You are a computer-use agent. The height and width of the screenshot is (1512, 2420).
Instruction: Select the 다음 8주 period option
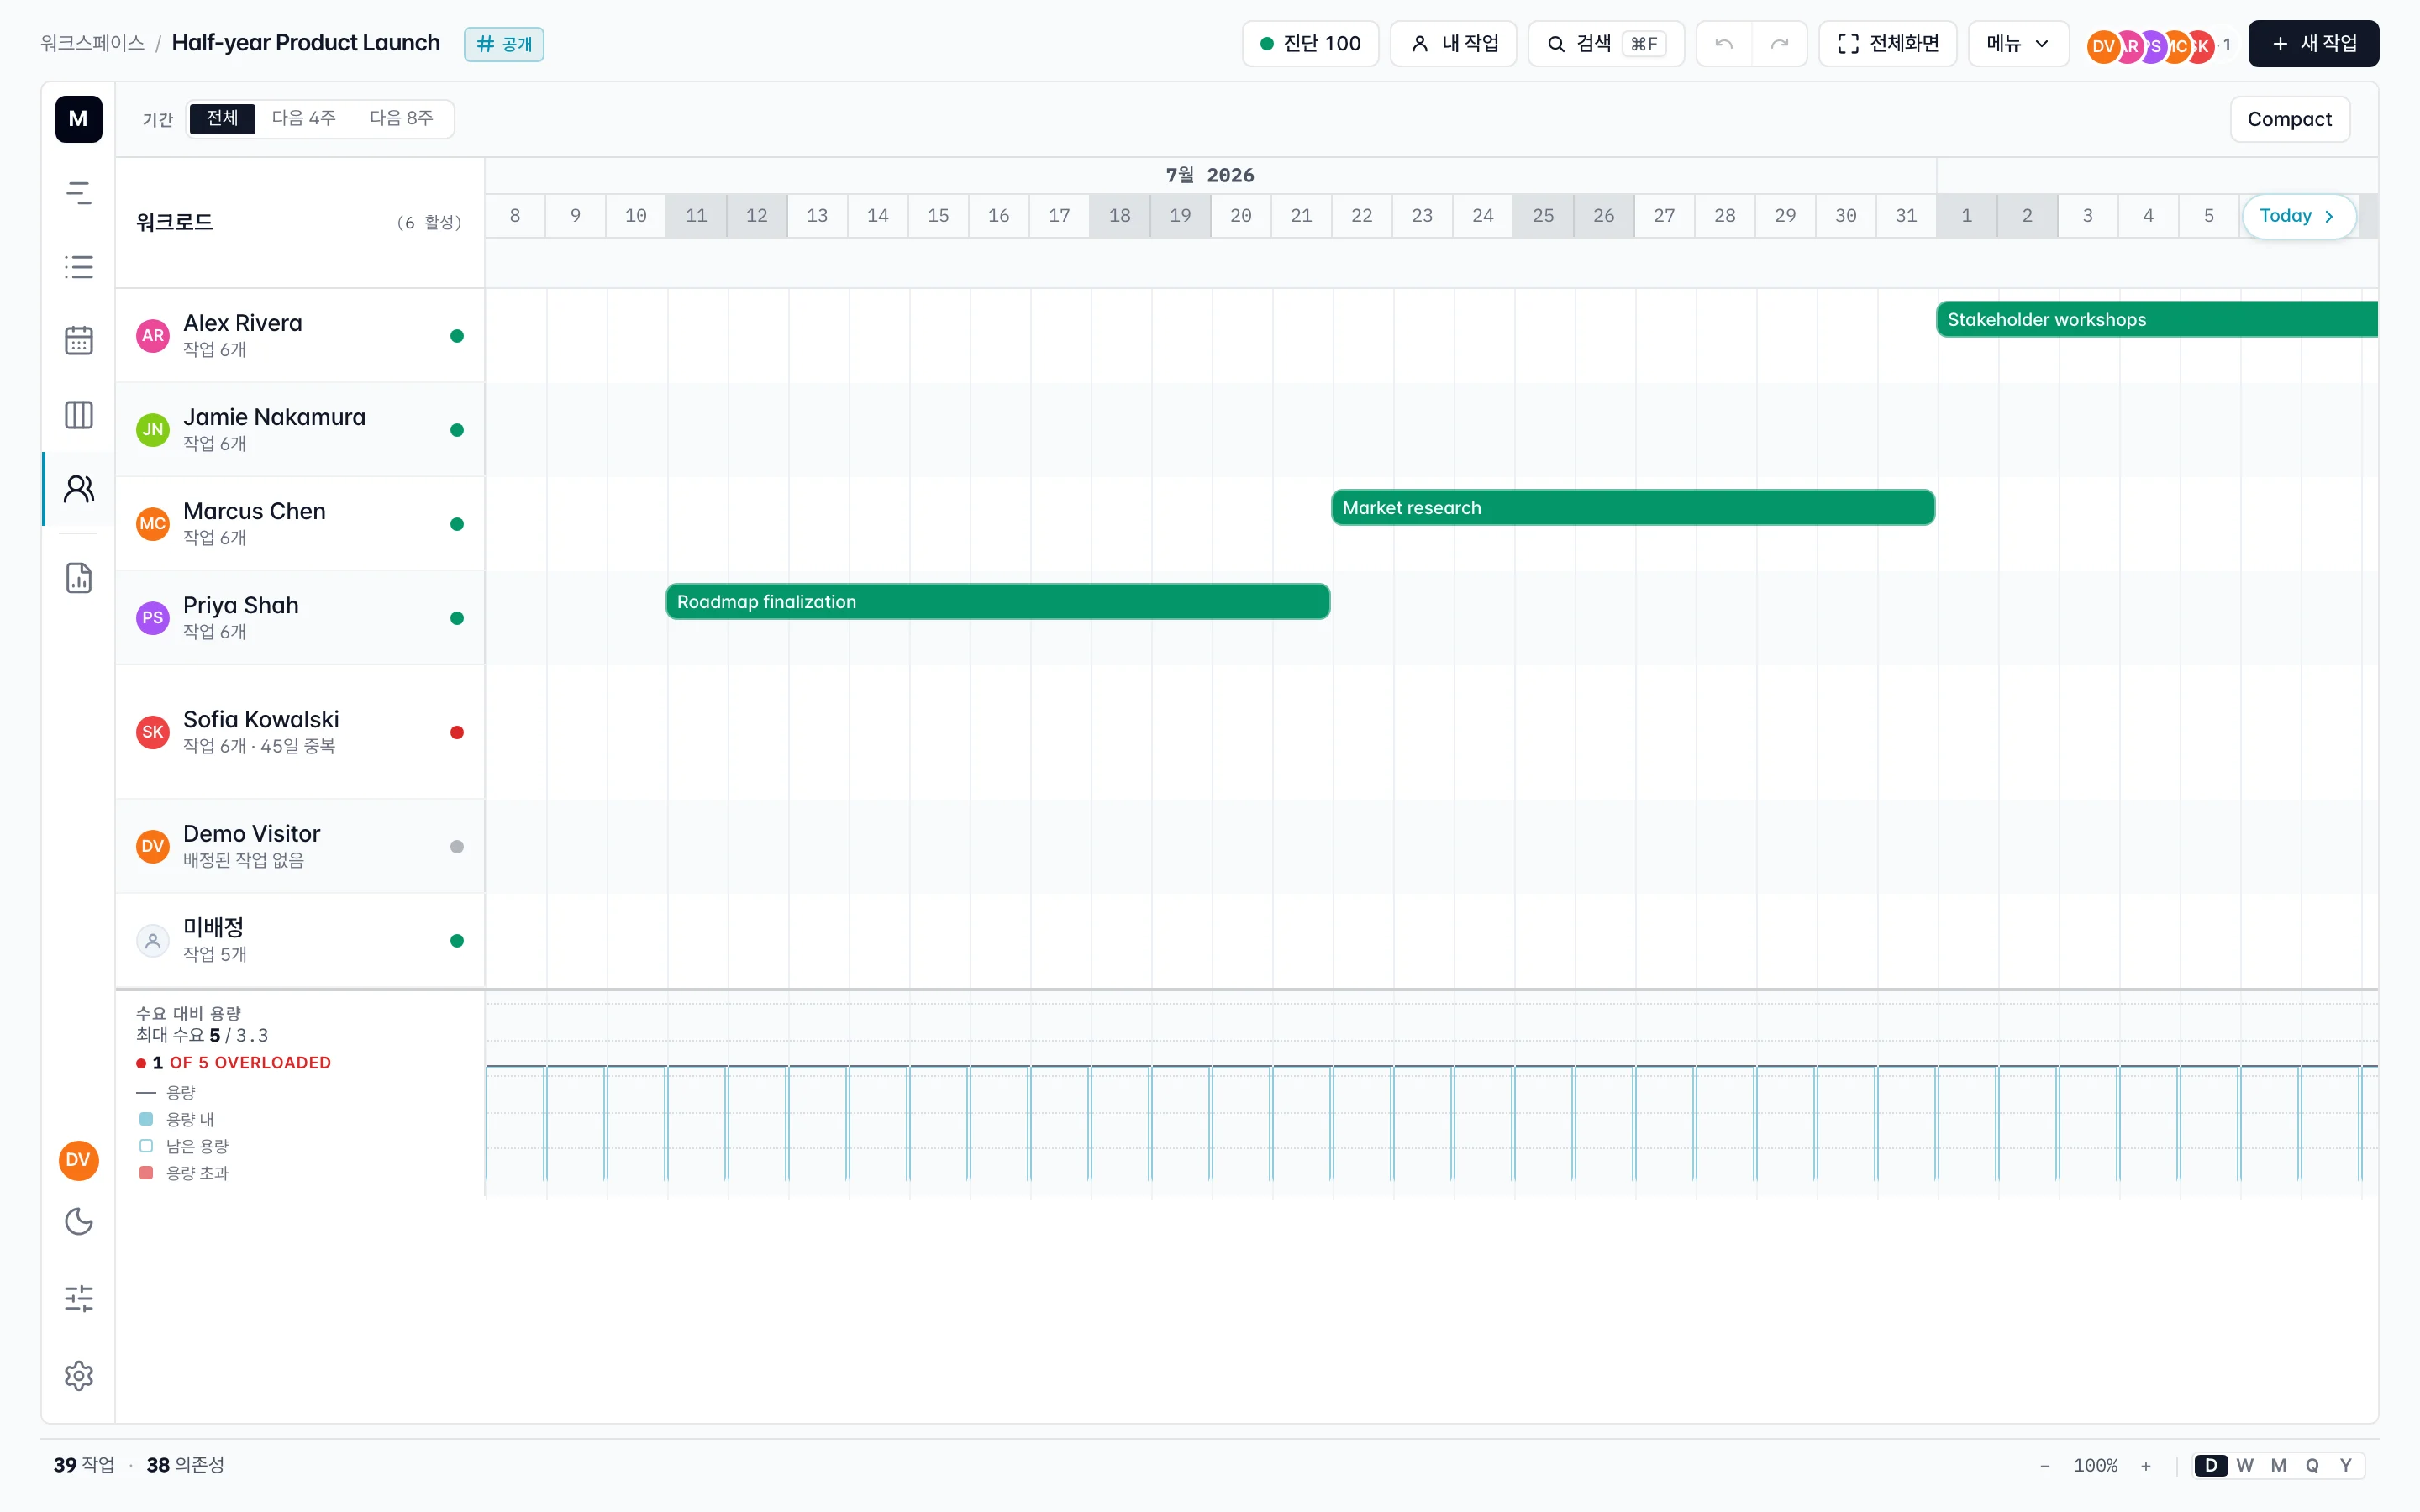pyautogui.click(x=401, y=118)
